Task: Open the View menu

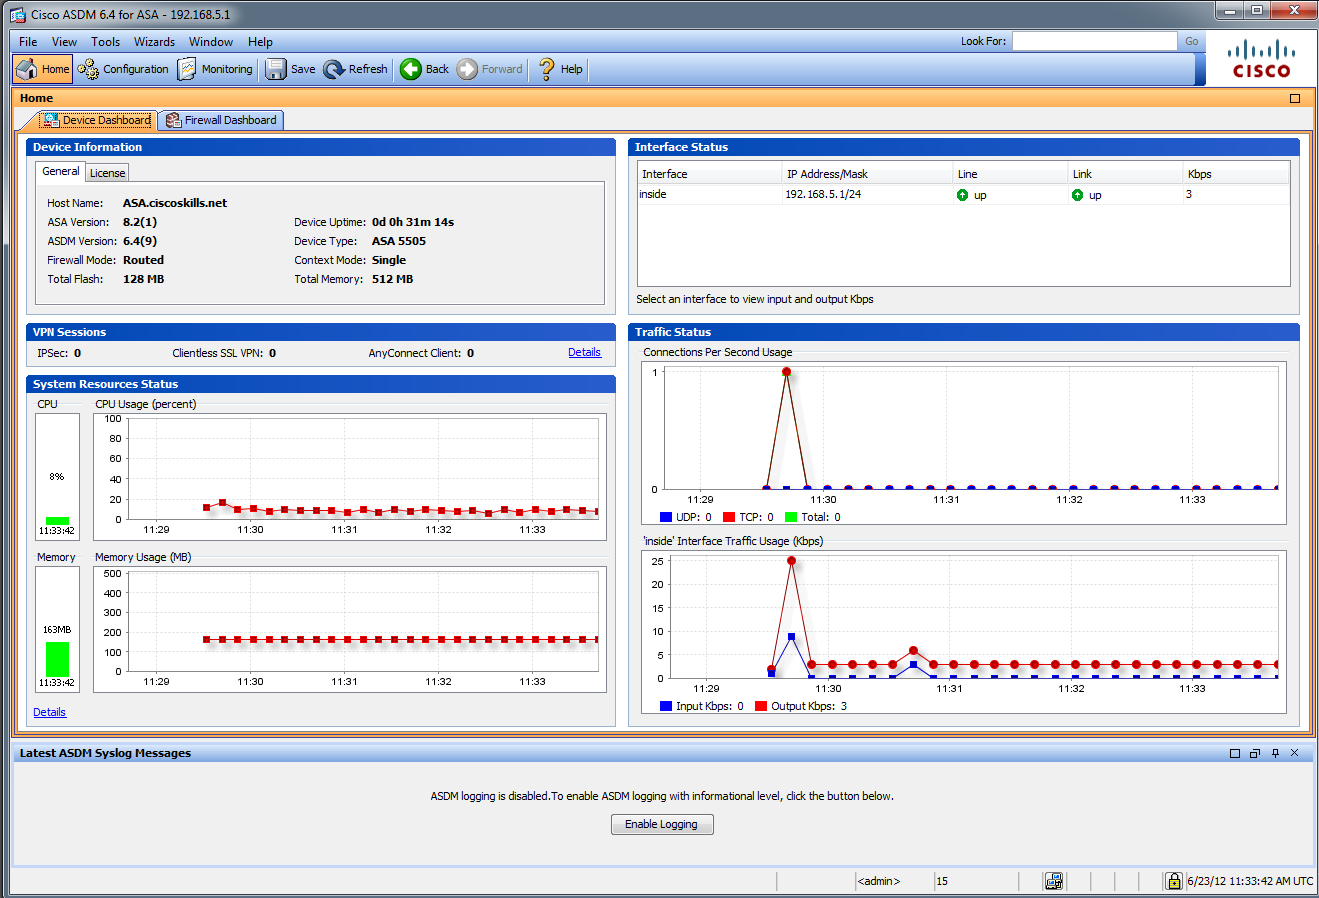Action: coord(64,42)
